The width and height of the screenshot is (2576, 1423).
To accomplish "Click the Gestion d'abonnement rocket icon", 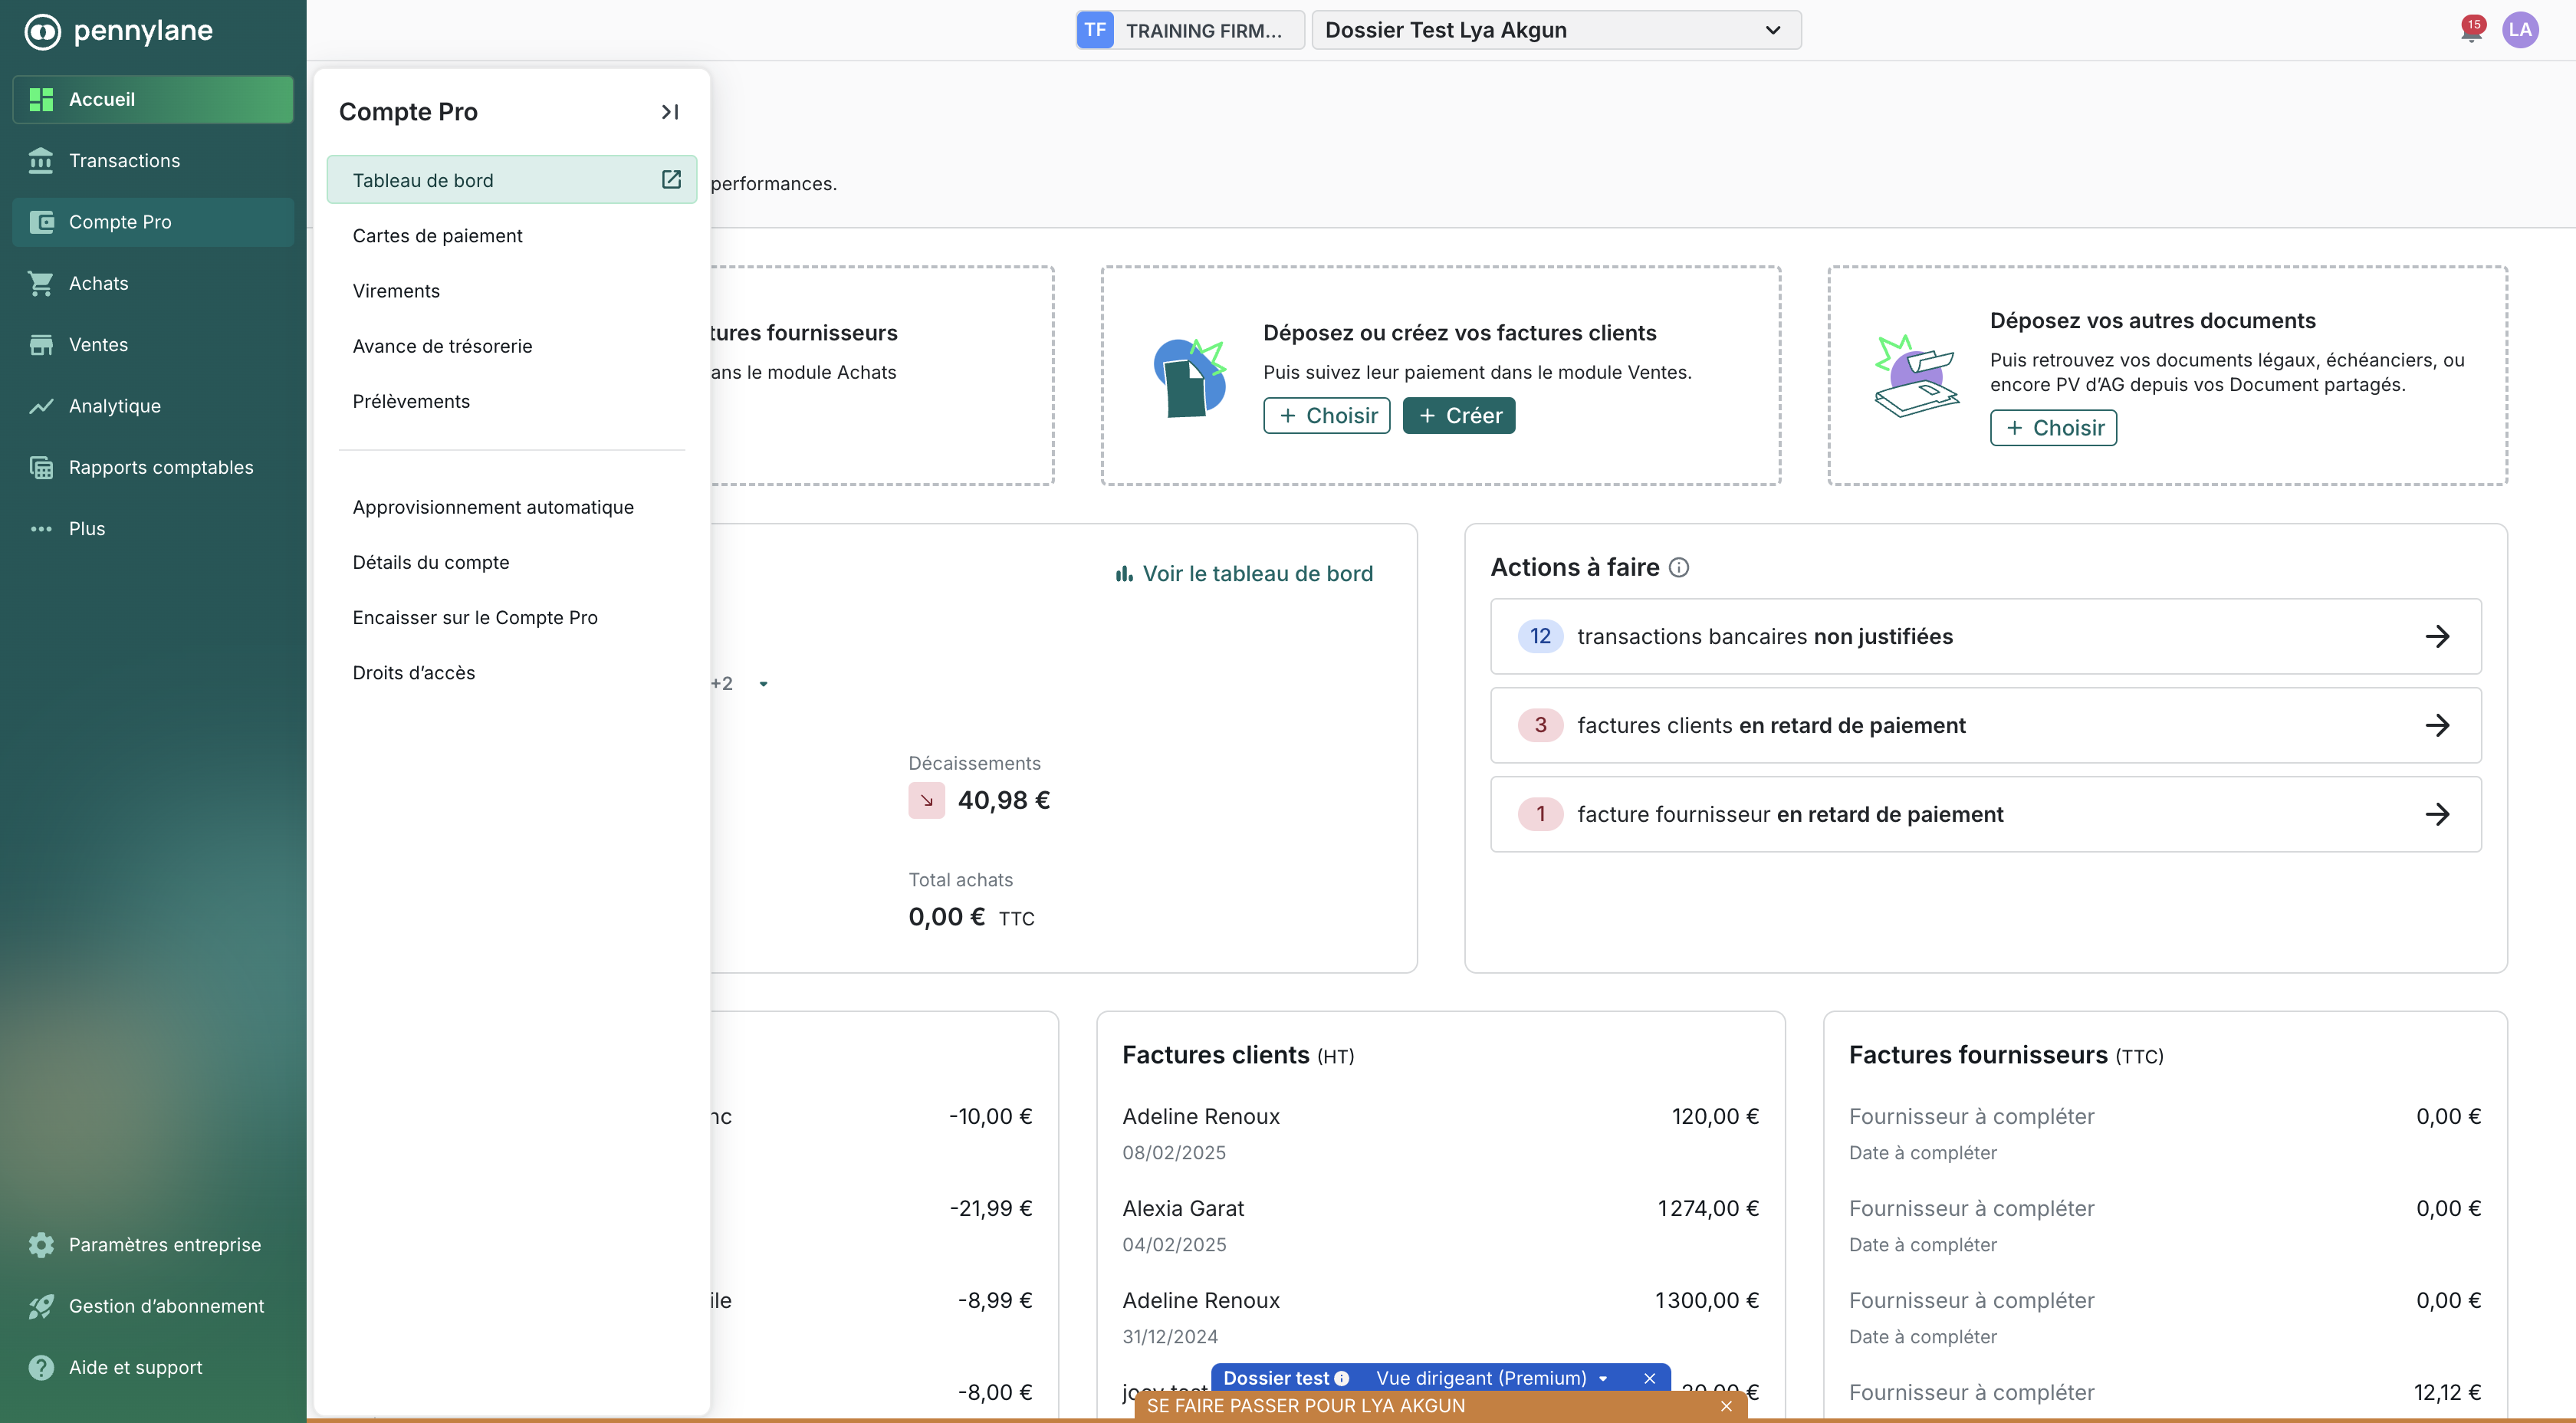I will click(41, 1306).
